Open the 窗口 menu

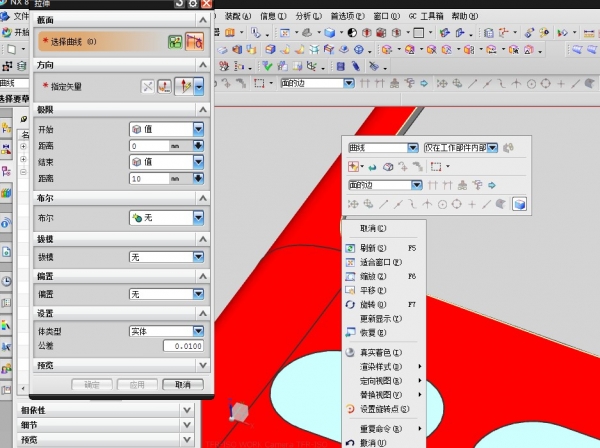pos(387,16)
